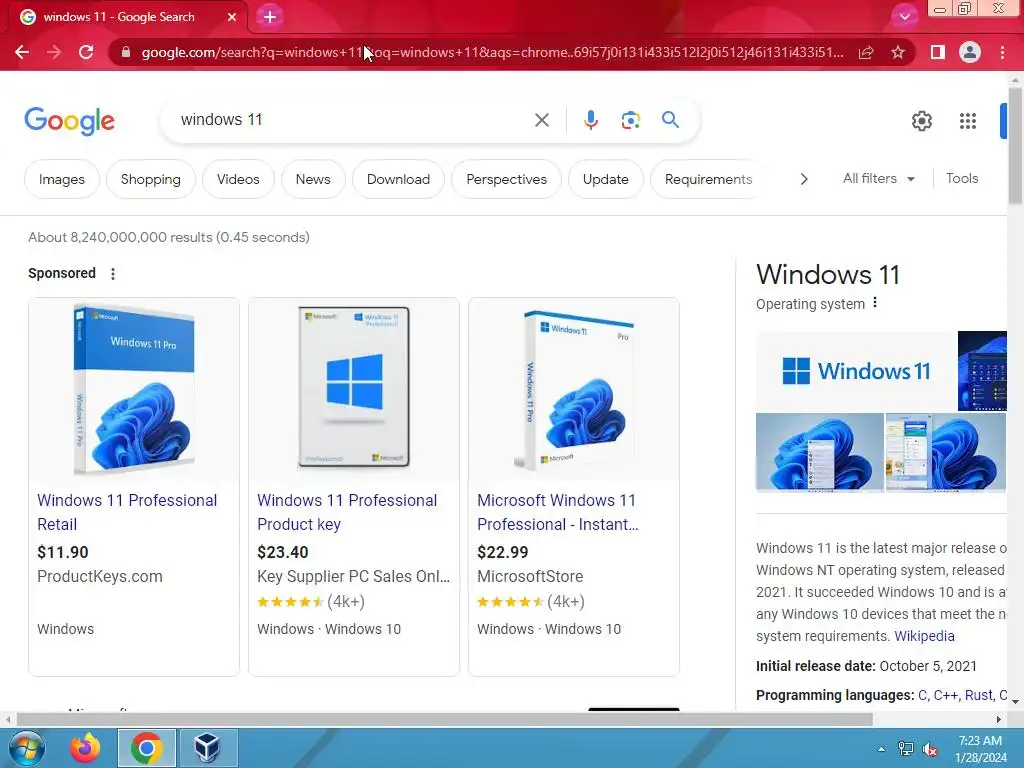Open Windows 11 Professional Product key link

pos(347,512)
